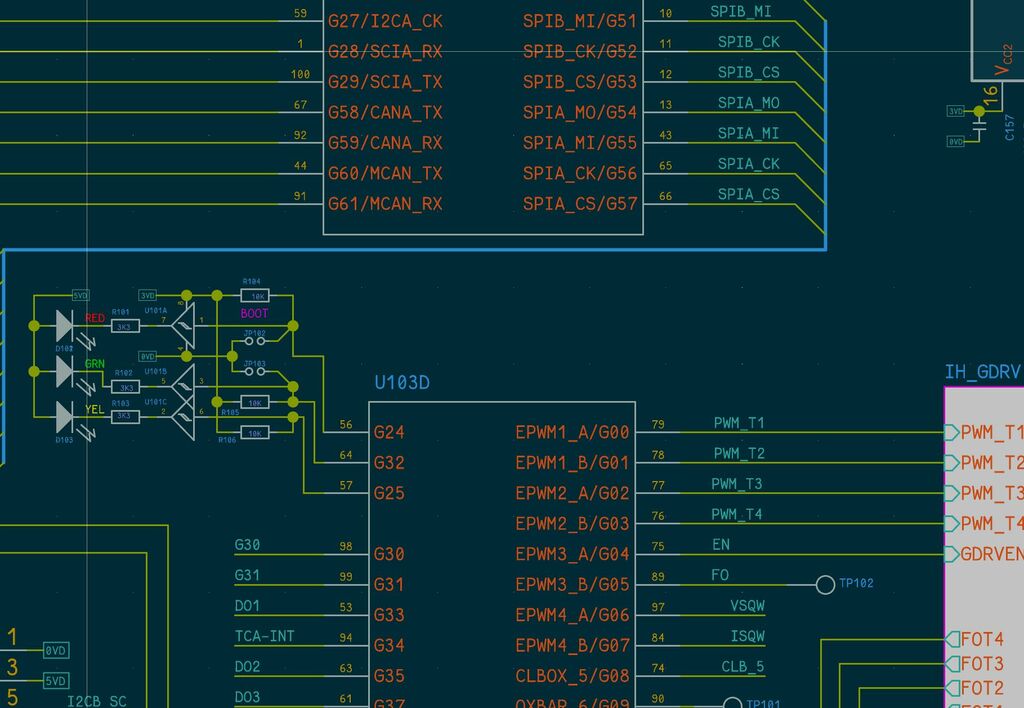Click the TCA-INT net label
The height and width of the screenshot is (708, 1024).
[264, 636]
